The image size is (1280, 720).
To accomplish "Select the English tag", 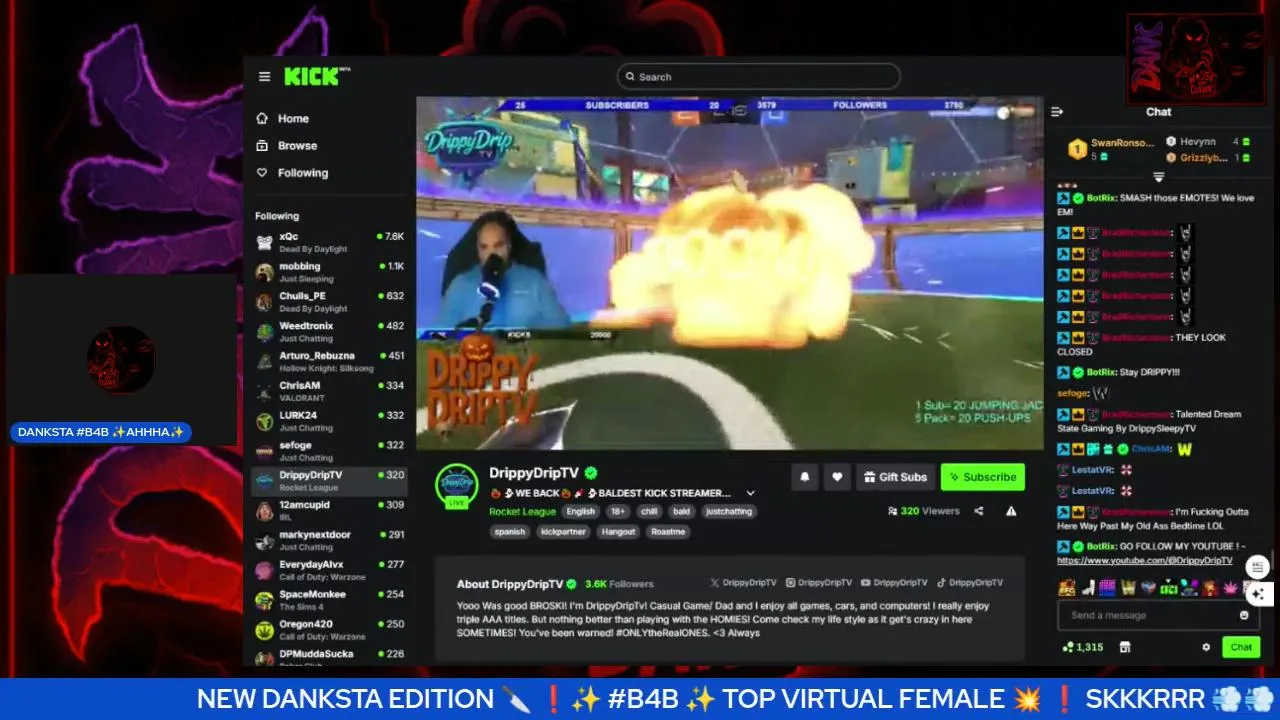I will point(580,511).
